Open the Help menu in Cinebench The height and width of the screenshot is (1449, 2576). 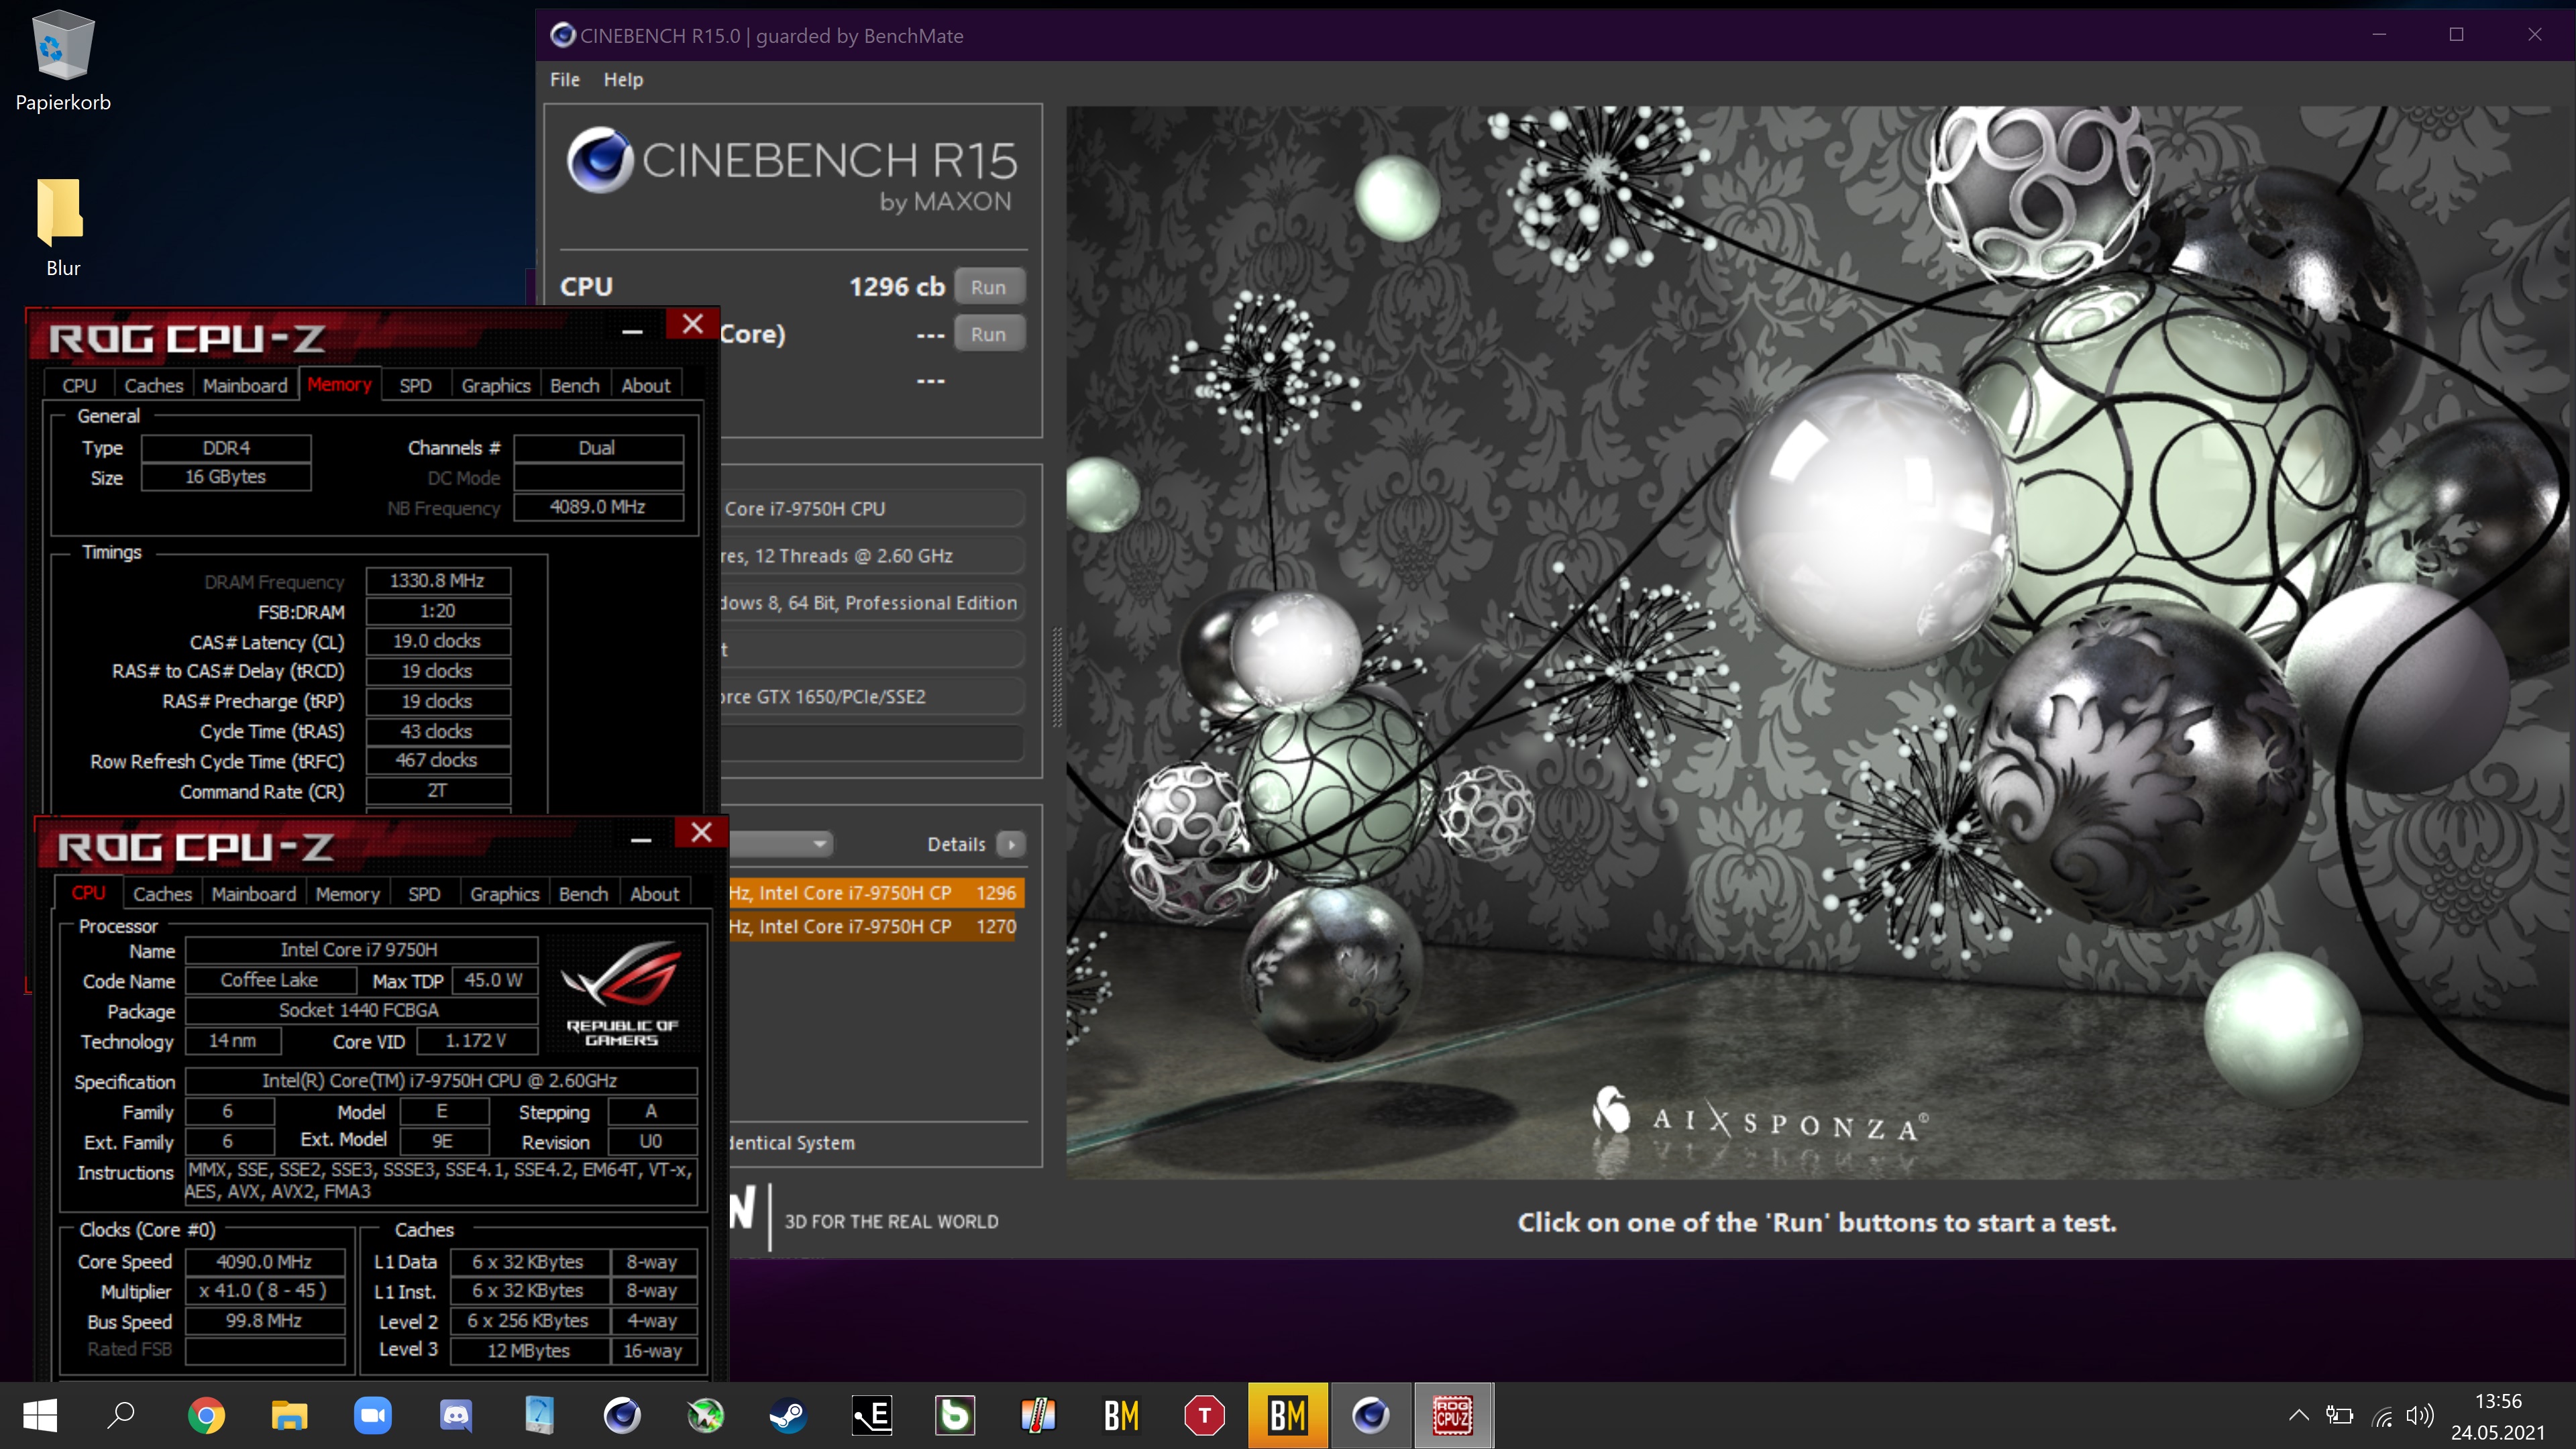point(623,79)
